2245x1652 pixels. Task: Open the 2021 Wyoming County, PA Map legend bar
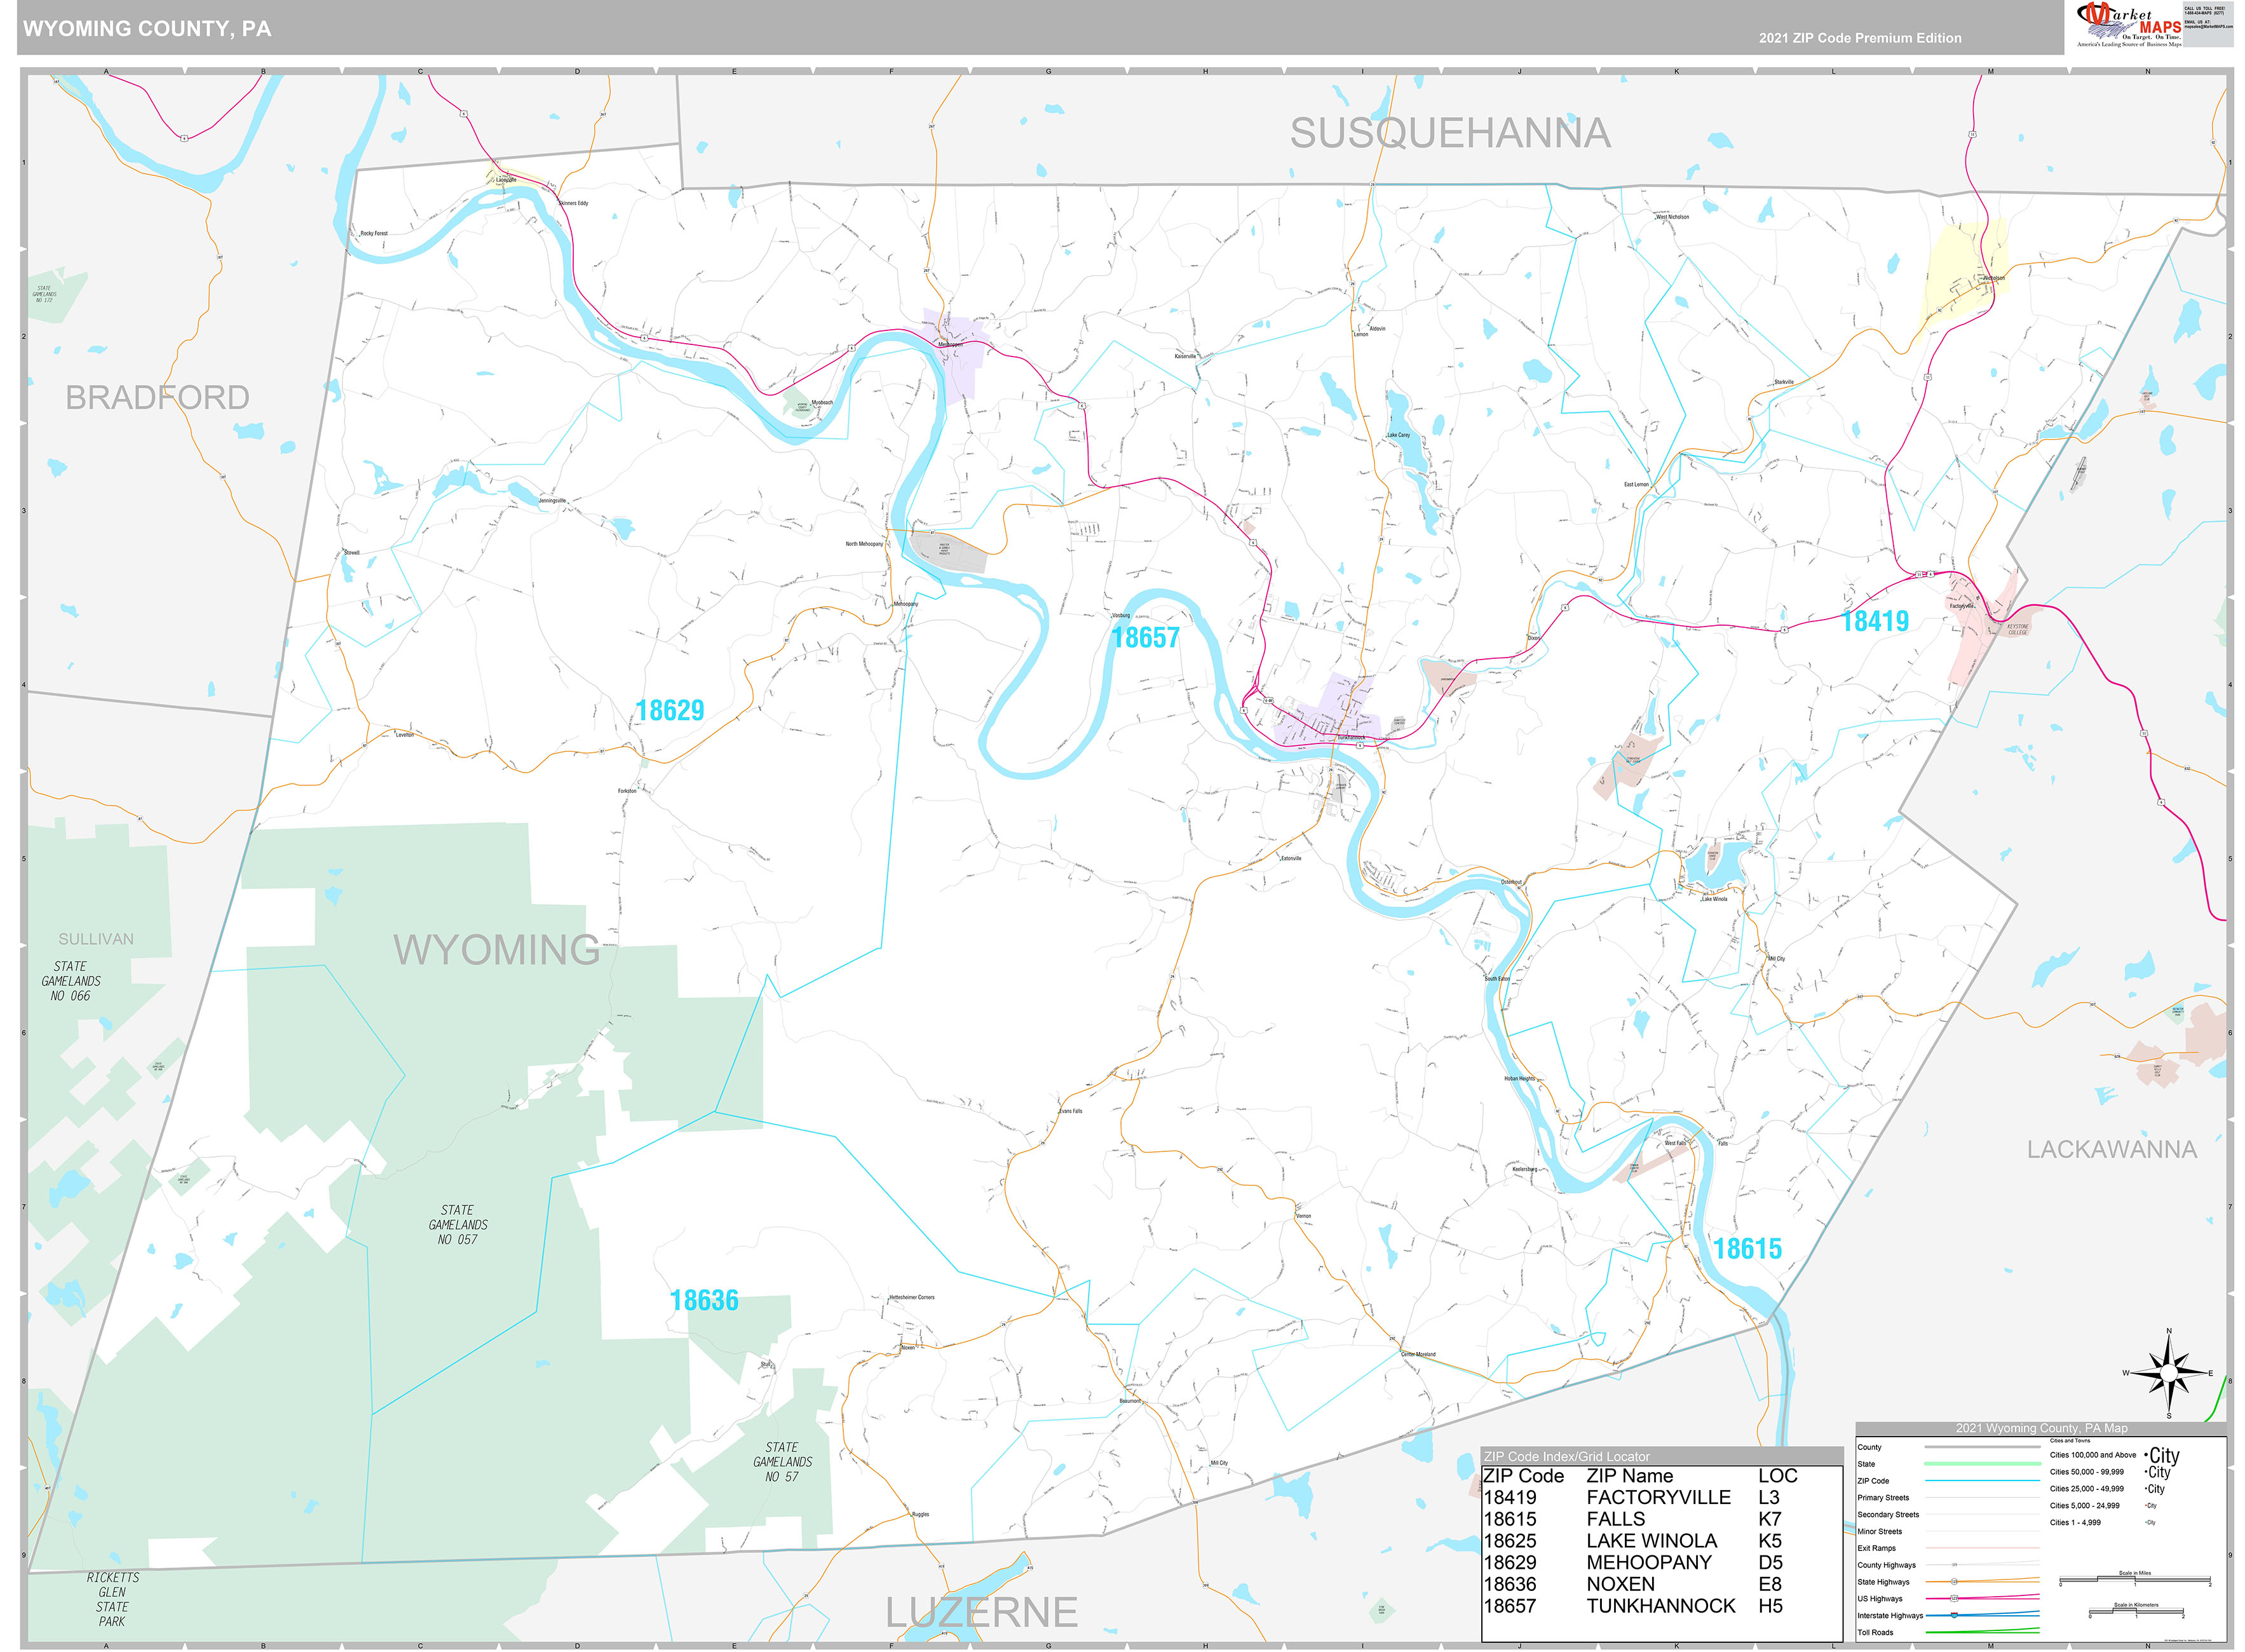point(2043,1428)
